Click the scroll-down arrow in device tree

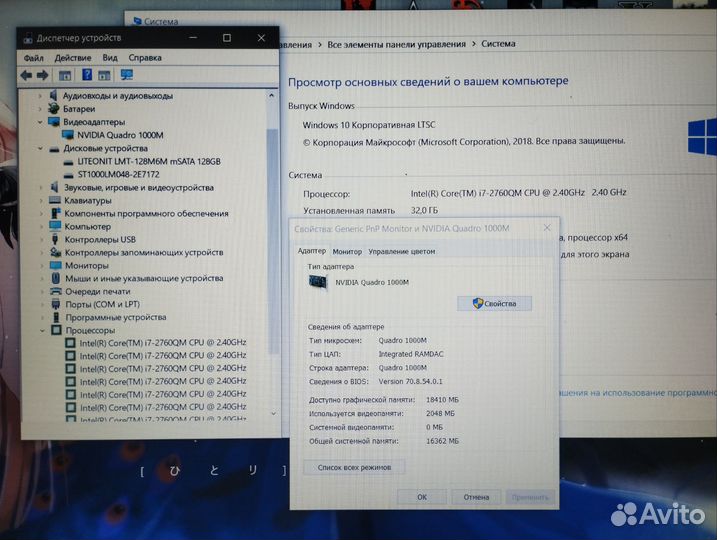click(x=273, y=414)
